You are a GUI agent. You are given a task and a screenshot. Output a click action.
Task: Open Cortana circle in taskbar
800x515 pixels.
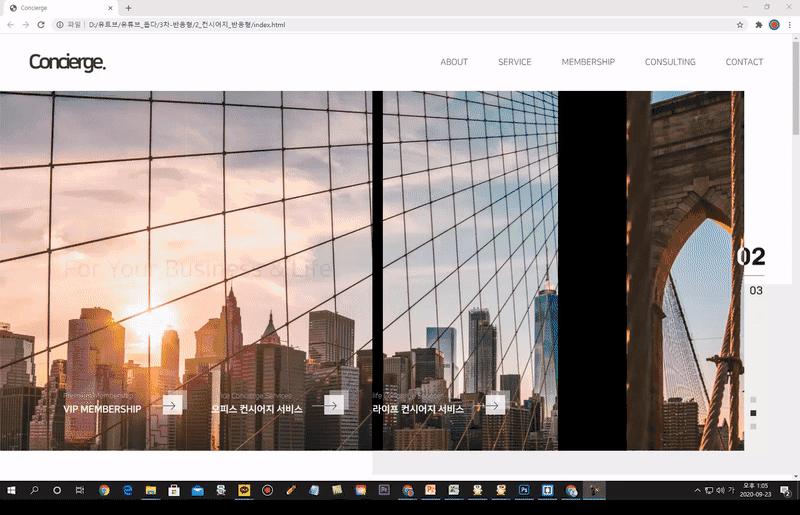(57, 491)
